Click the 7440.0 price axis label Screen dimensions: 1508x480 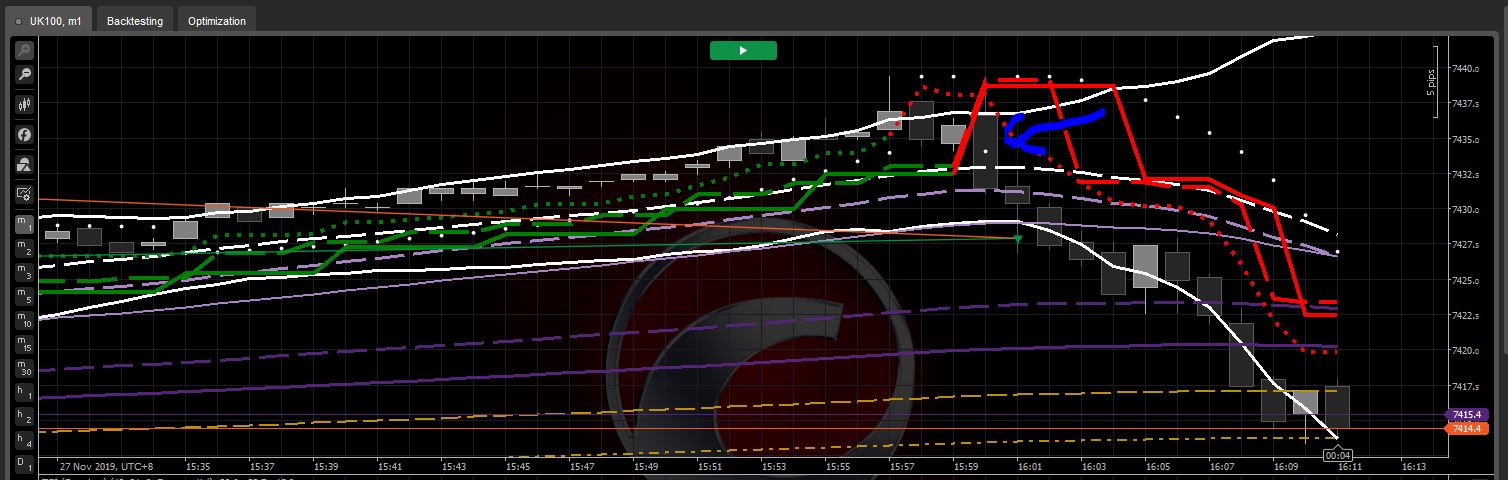click(1465, 69)
